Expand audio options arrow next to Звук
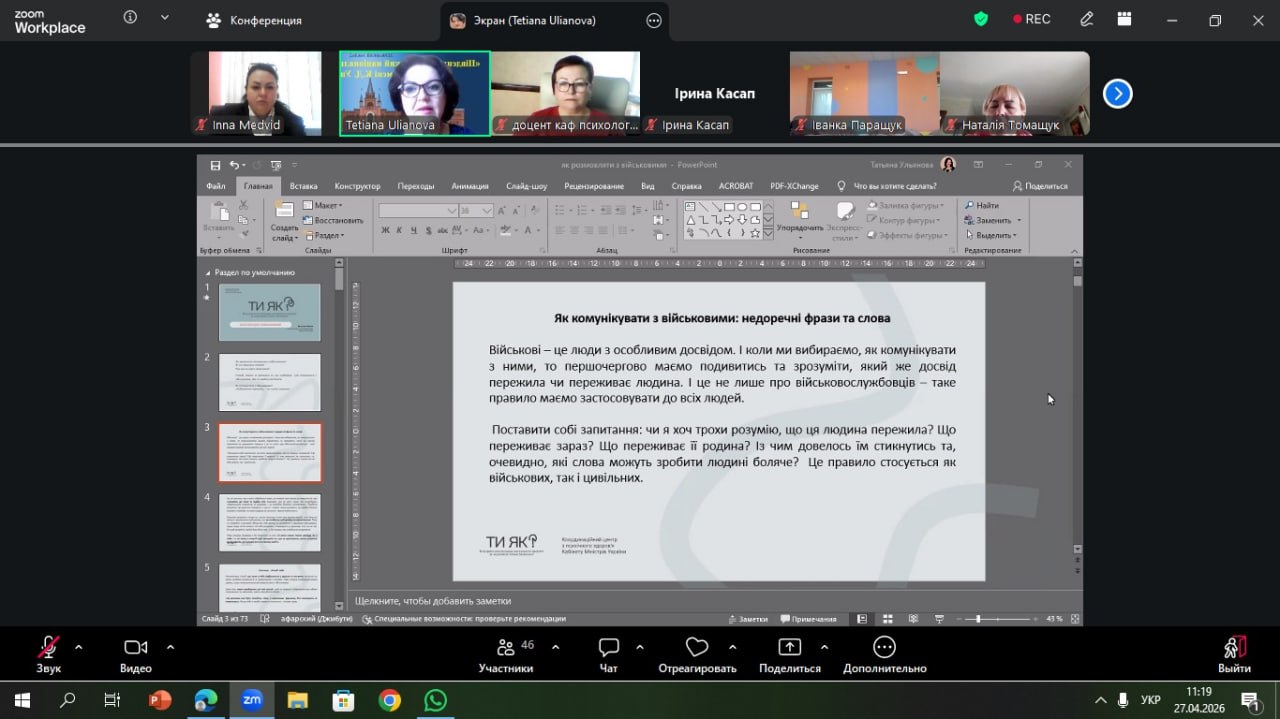The height and width of the screenshot is (719, 1280). point(79,646)
